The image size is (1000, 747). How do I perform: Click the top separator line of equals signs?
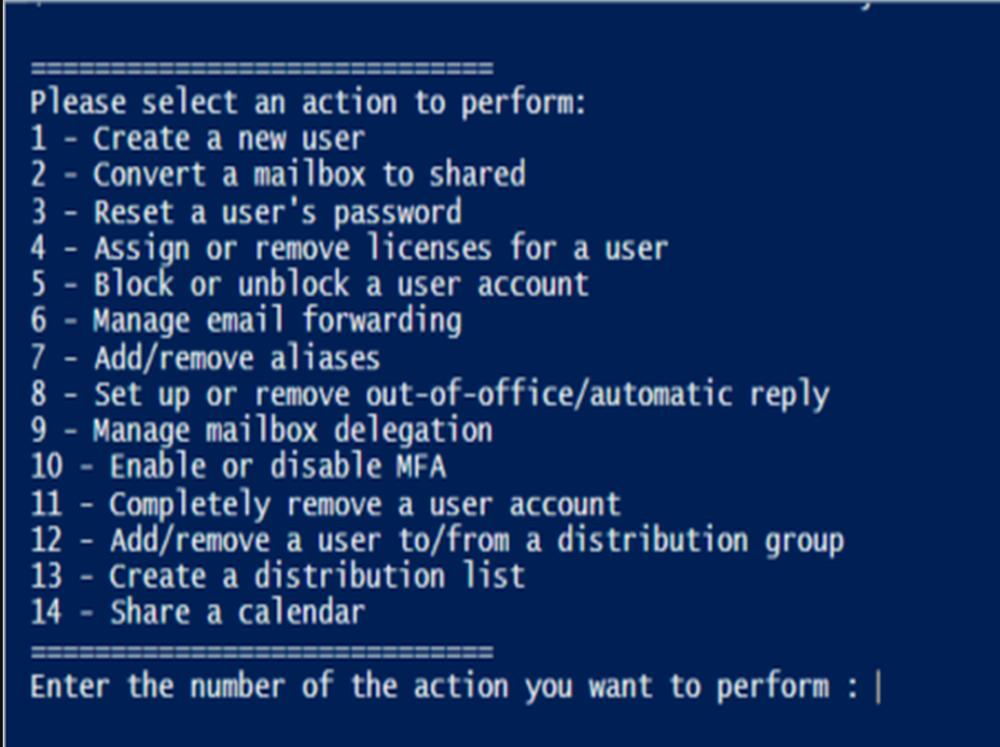261,67
